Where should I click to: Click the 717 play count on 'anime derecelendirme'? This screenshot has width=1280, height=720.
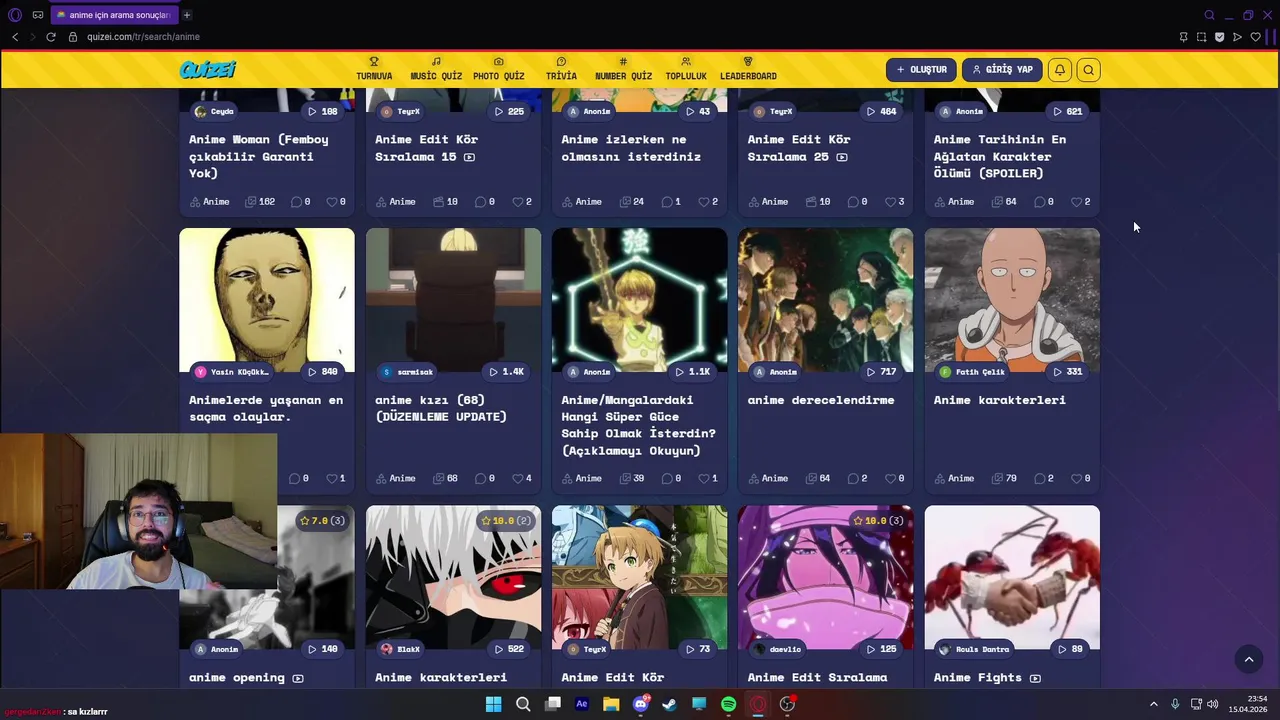pos(881,372)
